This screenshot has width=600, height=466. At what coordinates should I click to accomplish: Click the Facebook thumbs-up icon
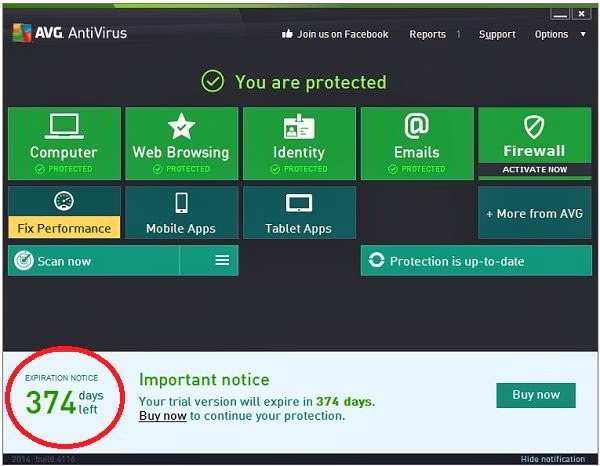coord(287,34)
